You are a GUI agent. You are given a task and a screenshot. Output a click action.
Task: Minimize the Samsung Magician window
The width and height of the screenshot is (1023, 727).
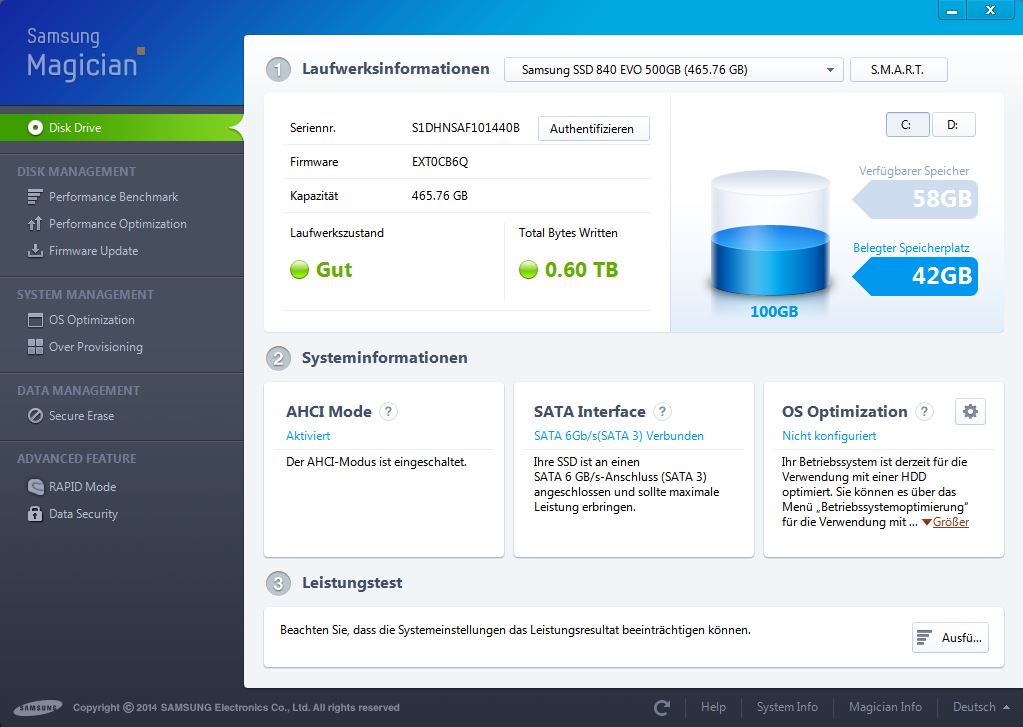952,10
